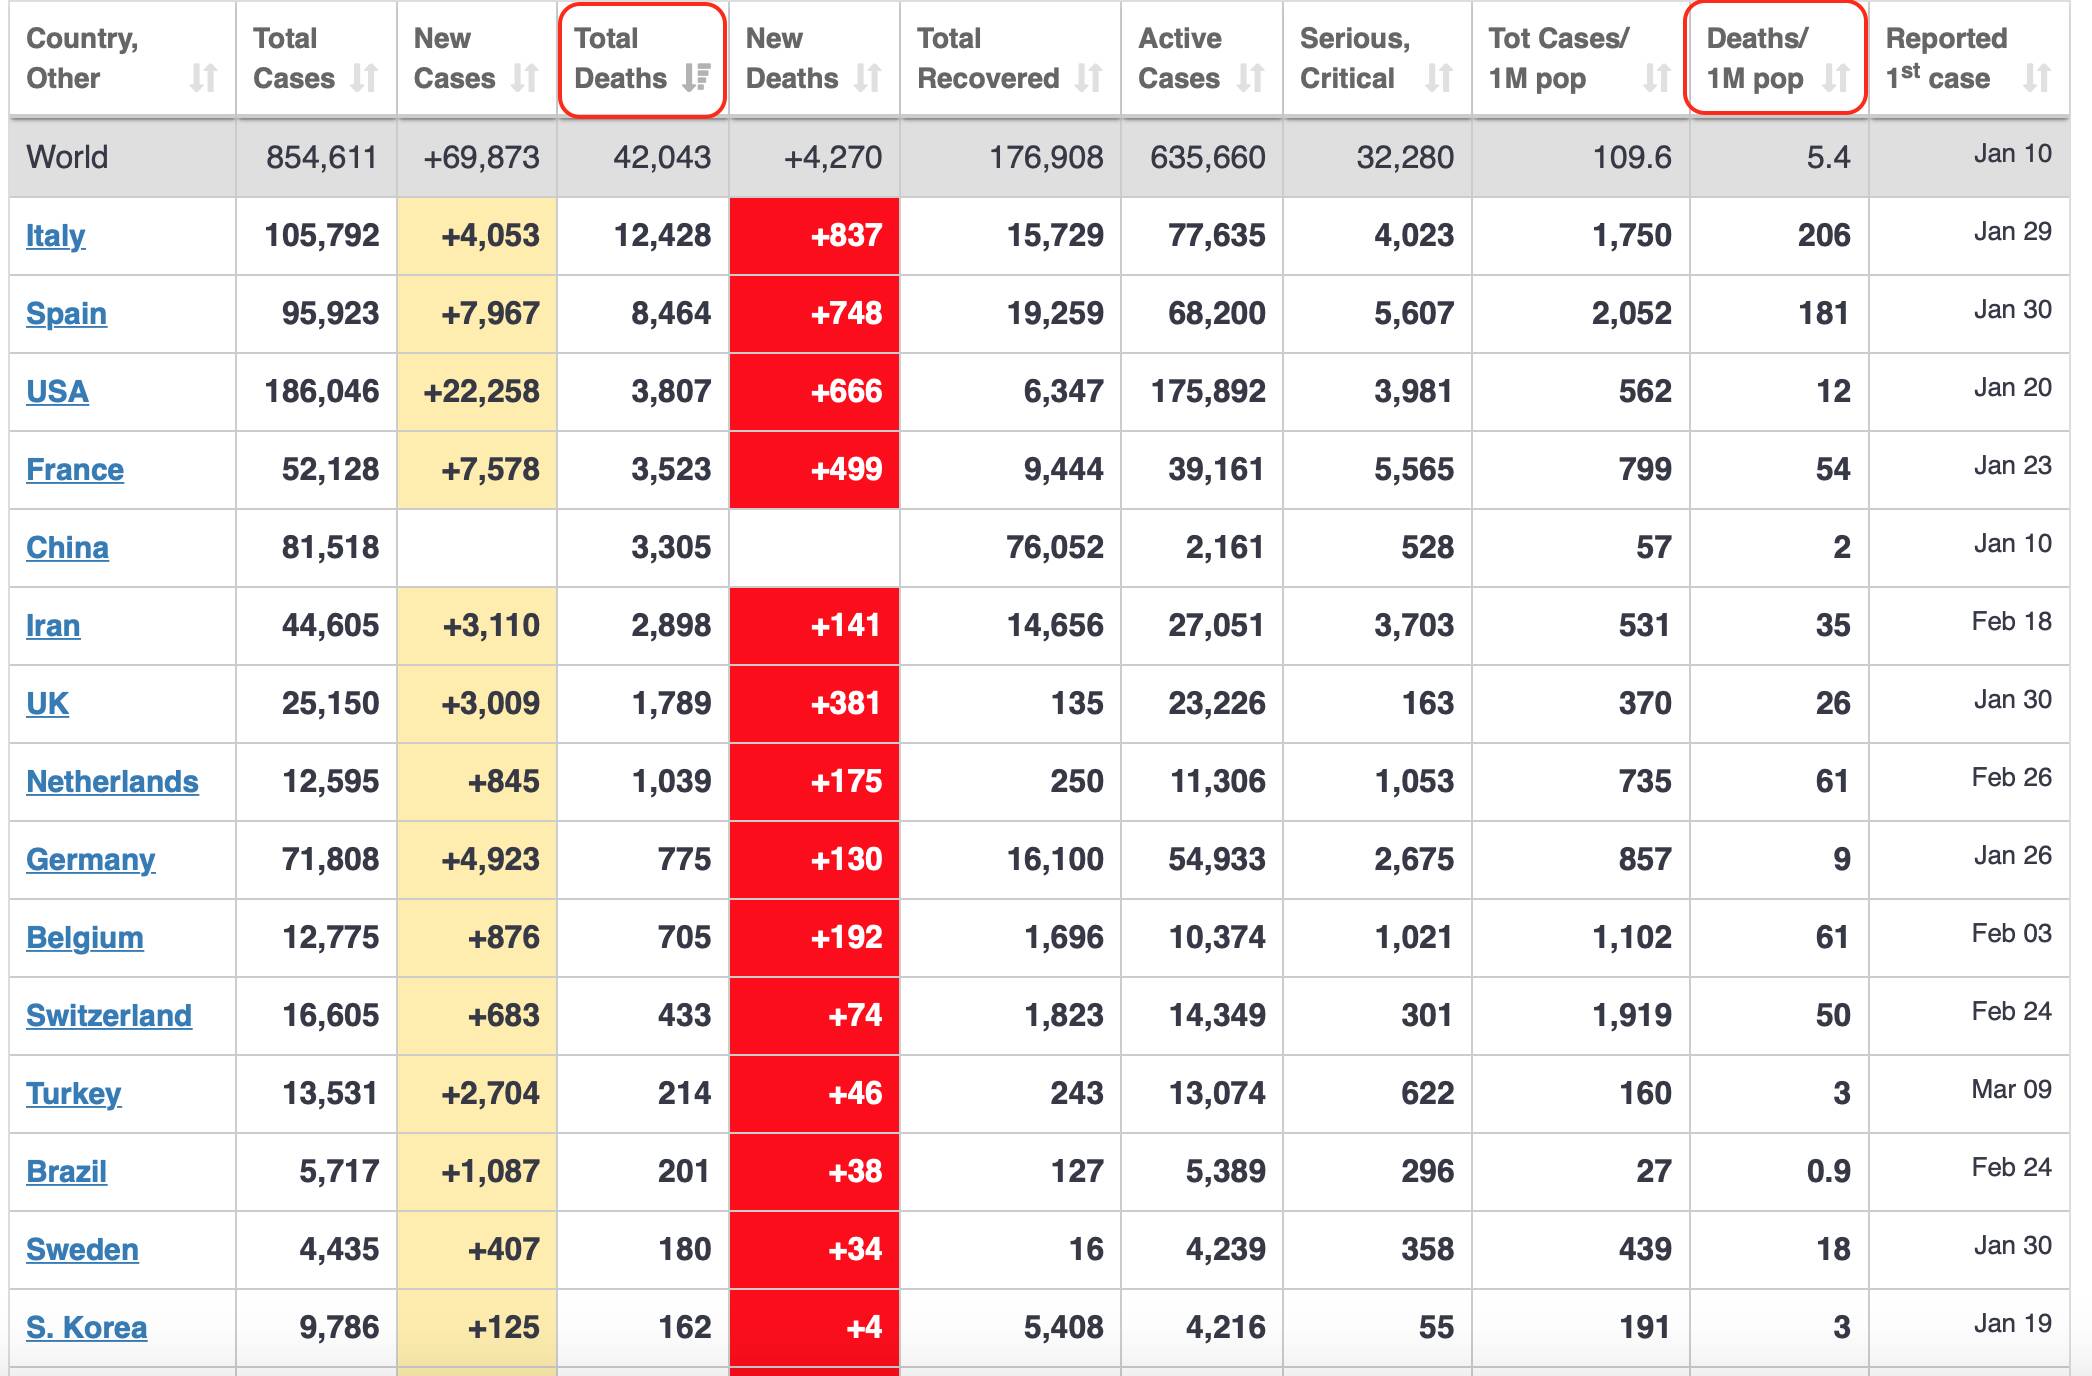The height and width of the screenshot is (1376, 2092).
Task: Click the World total cases cell
Action: click(x=317, y=158)
